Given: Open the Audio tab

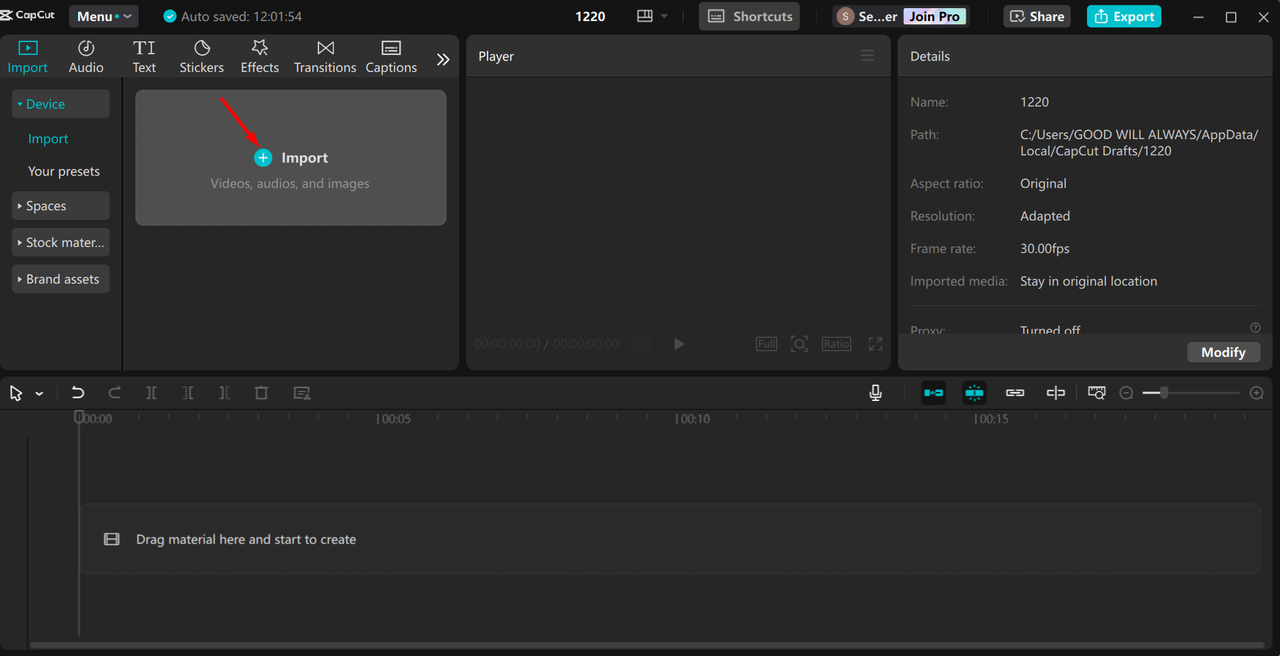Looking at the screenshot, I should (86, 57).
